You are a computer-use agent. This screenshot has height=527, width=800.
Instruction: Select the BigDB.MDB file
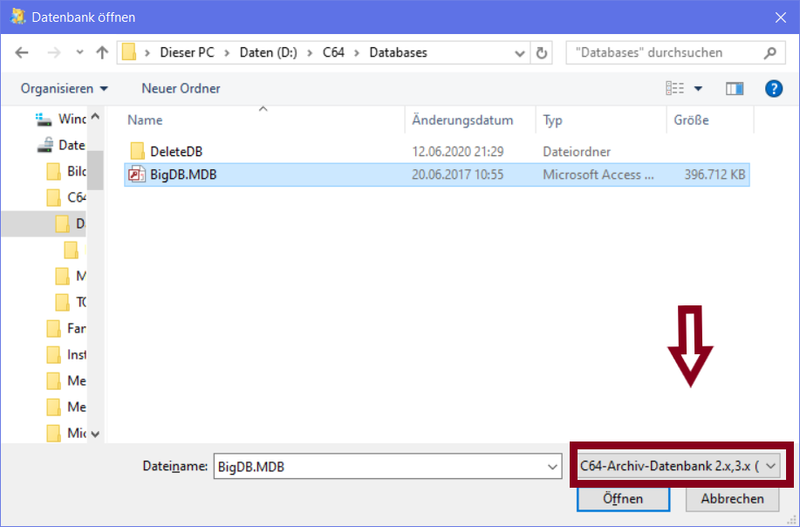click(x=183, y=174)
